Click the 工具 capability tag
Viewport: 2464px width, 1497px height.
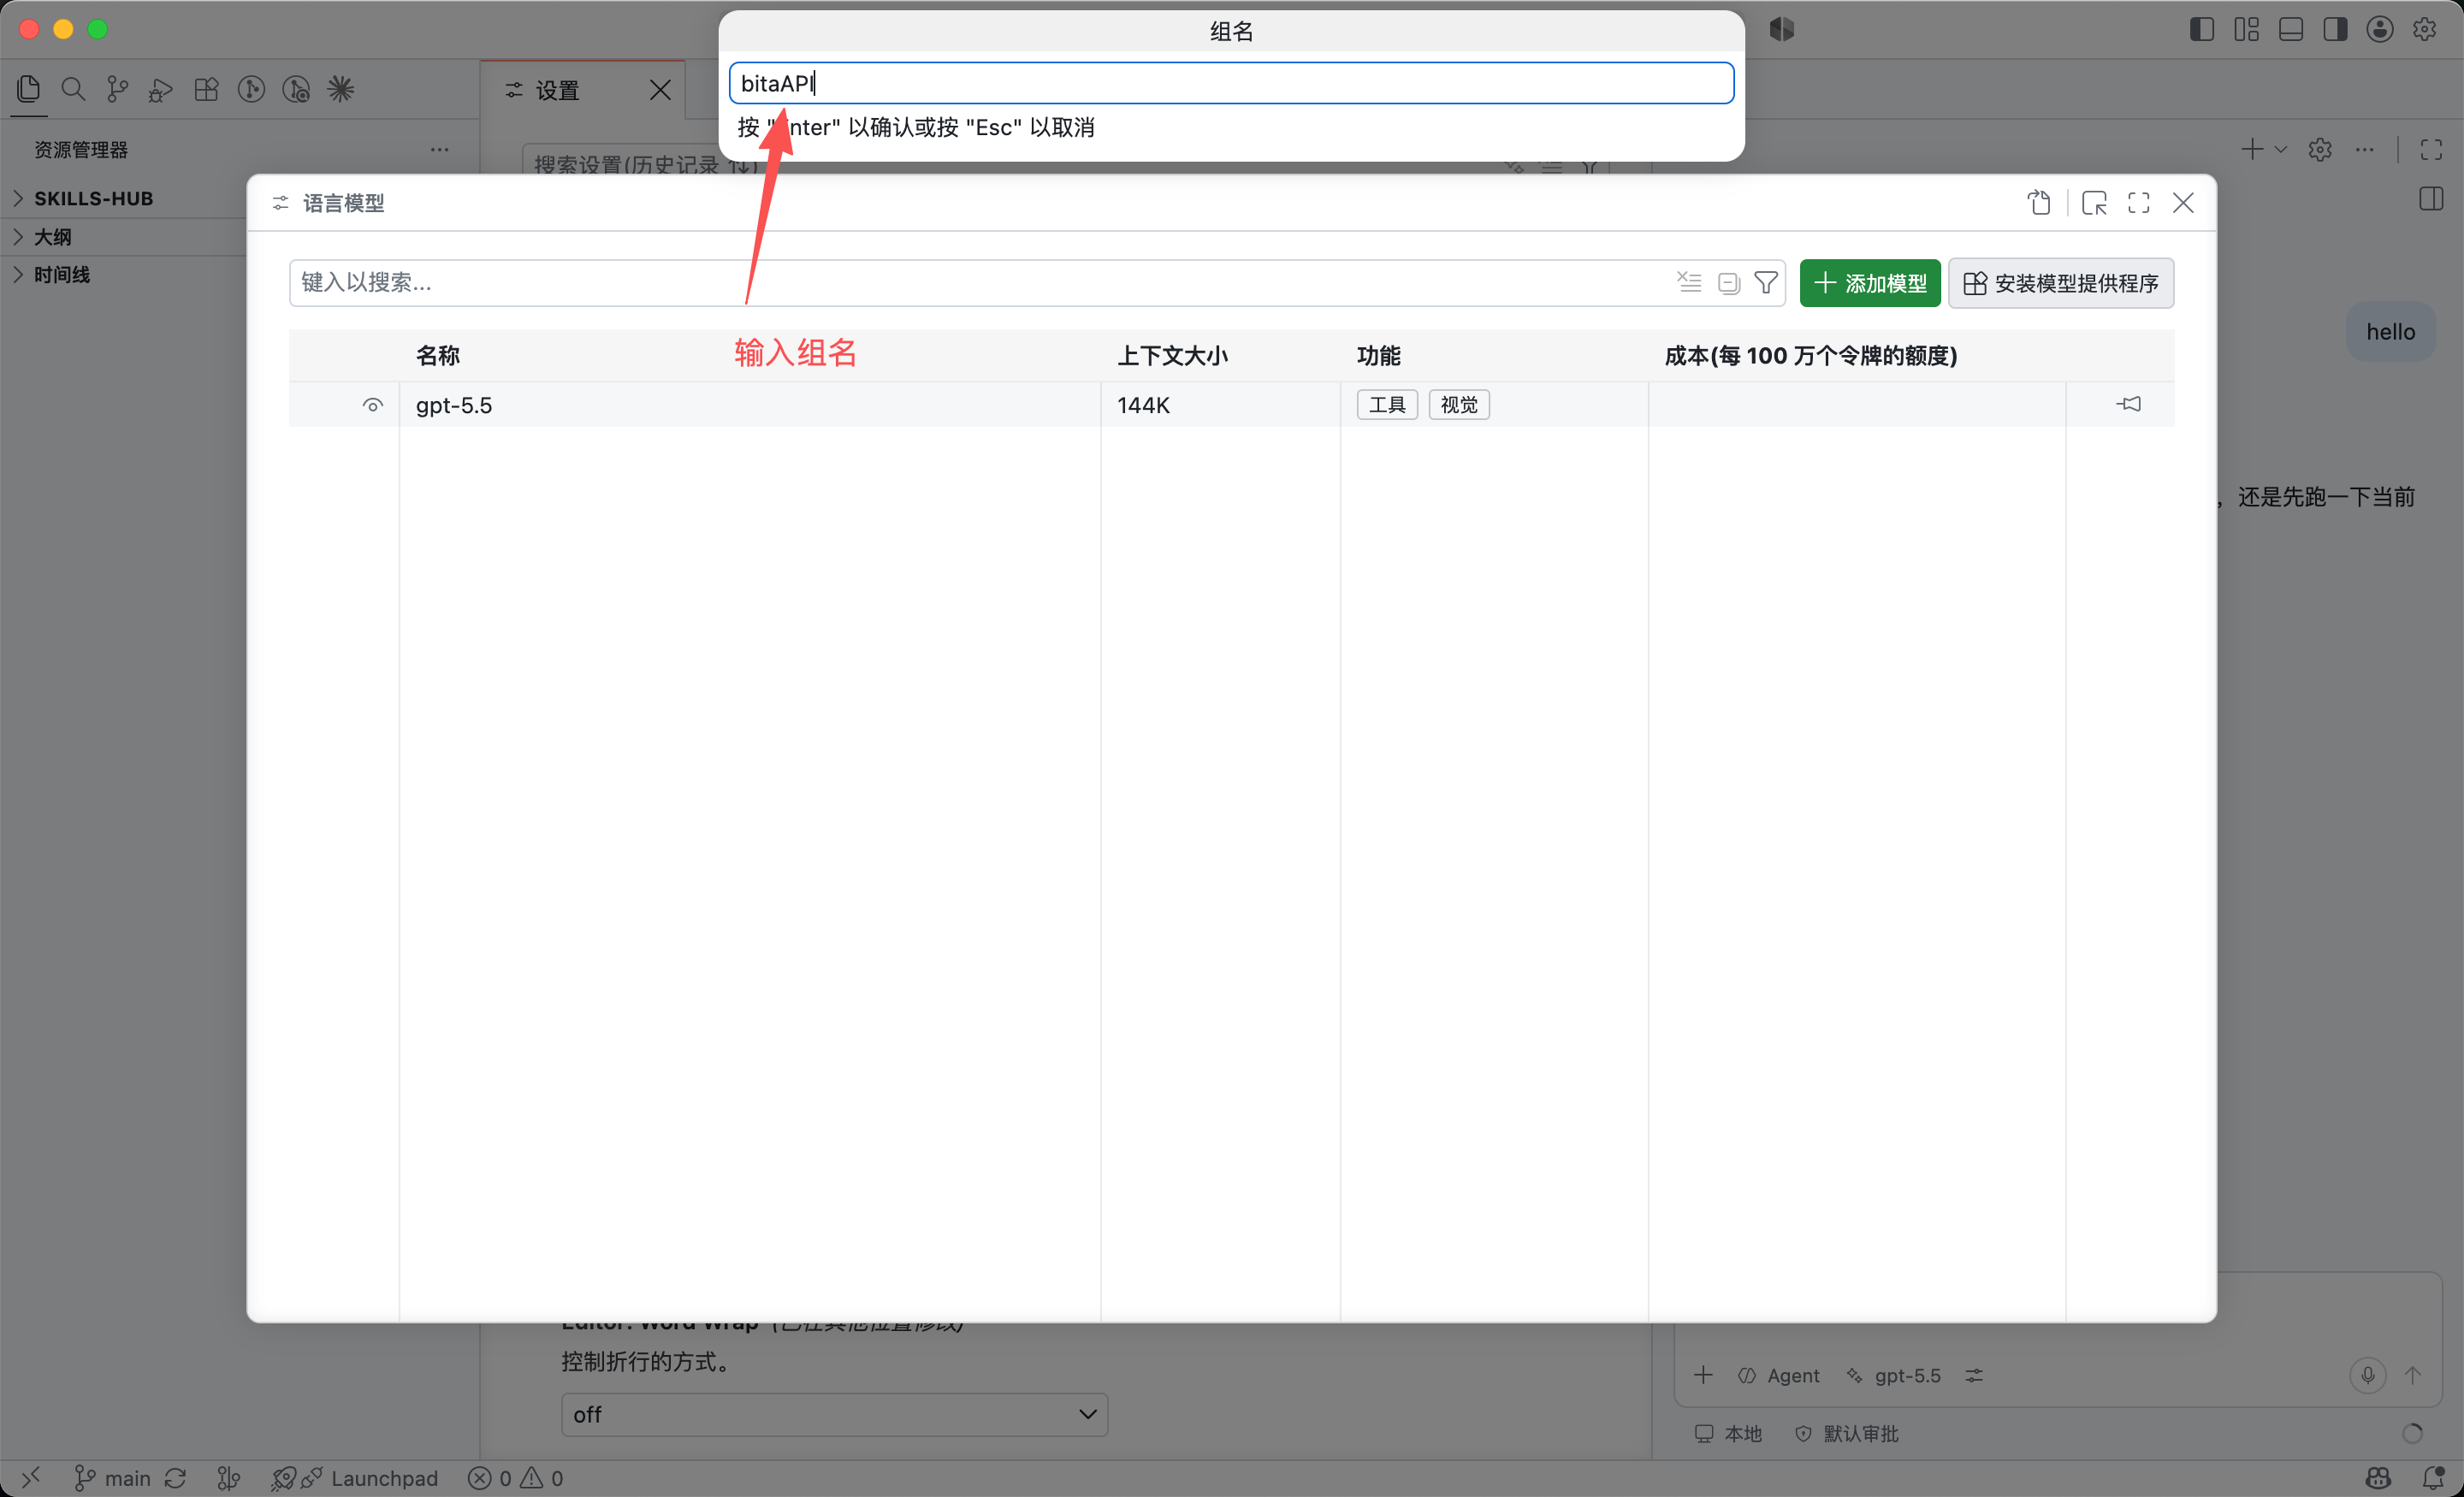pyautogui.click(x=1387, y=404)
